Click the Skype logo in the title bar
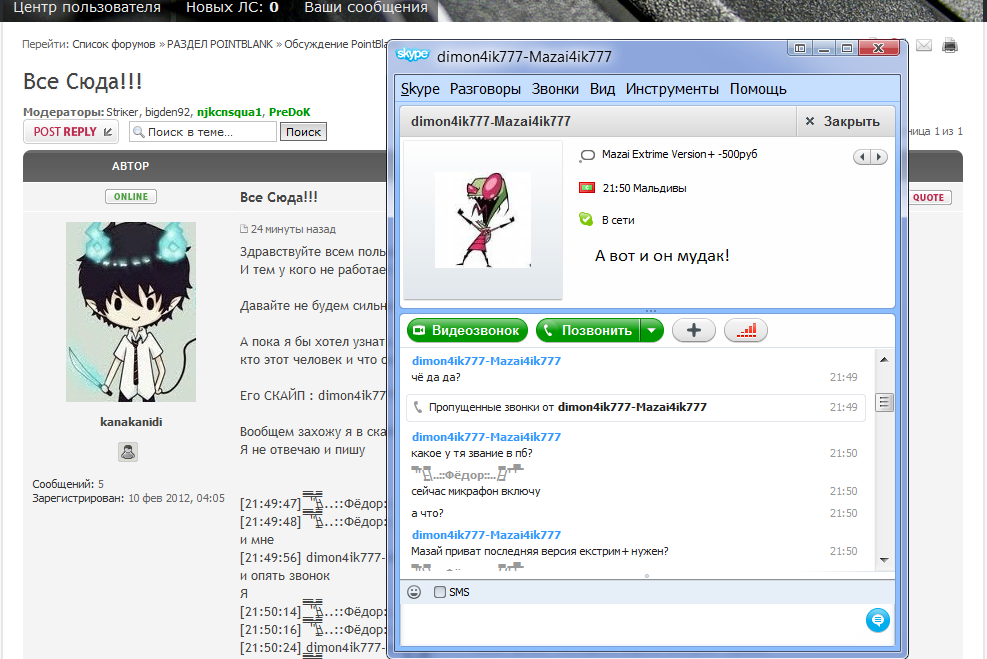 click(x=412, y=55)
